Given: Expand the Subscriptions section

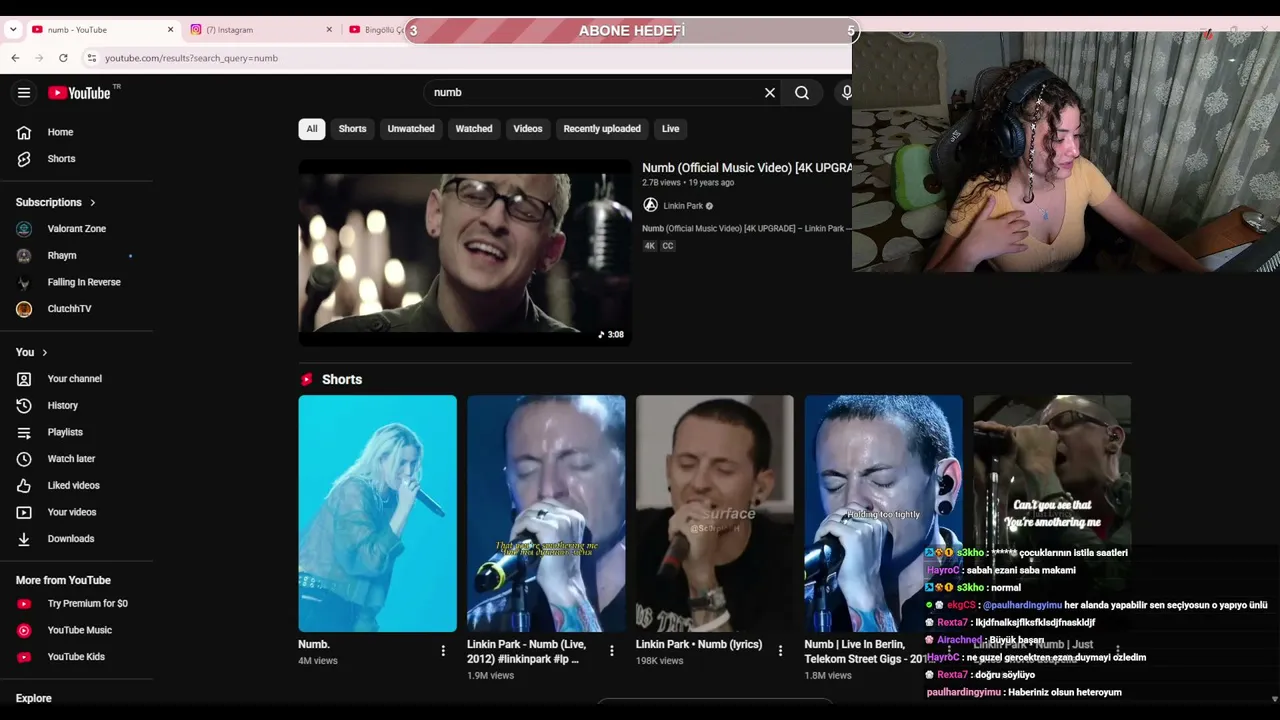Looking at the screenshot, I should point(56,202).
